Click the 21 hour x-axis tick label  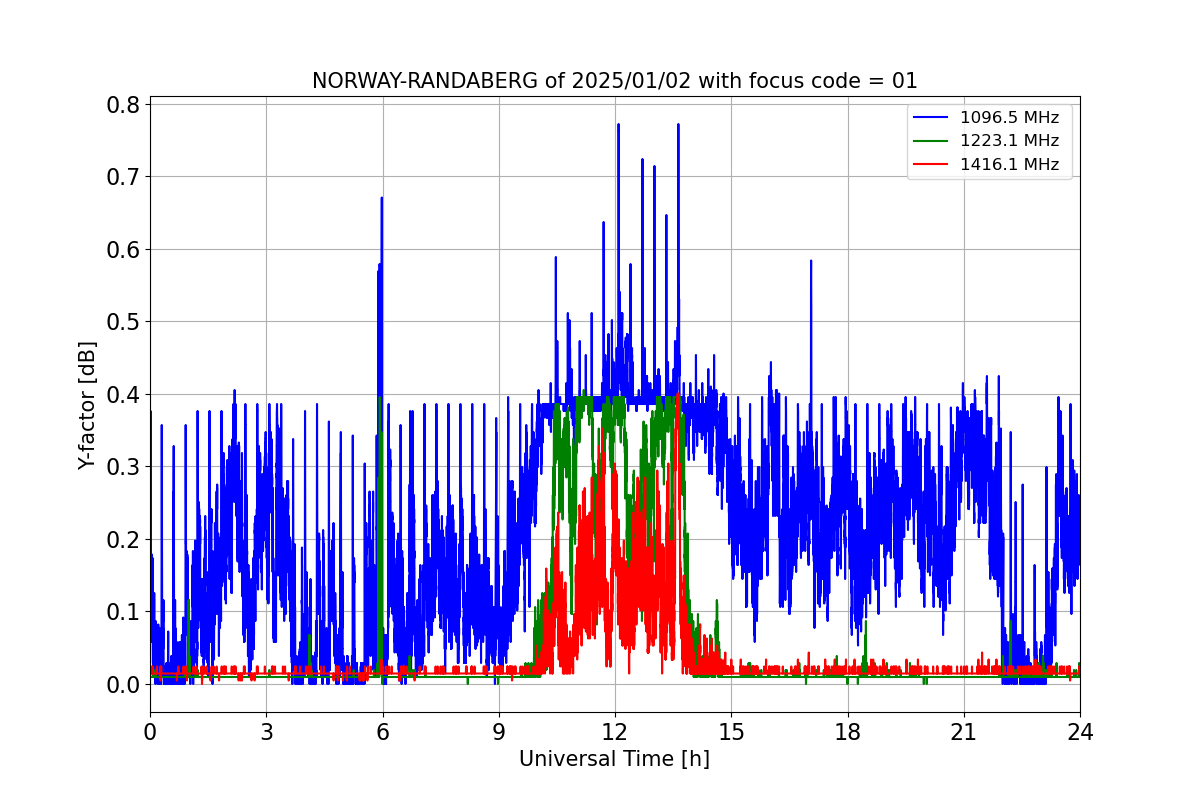(x=964, y=732)
